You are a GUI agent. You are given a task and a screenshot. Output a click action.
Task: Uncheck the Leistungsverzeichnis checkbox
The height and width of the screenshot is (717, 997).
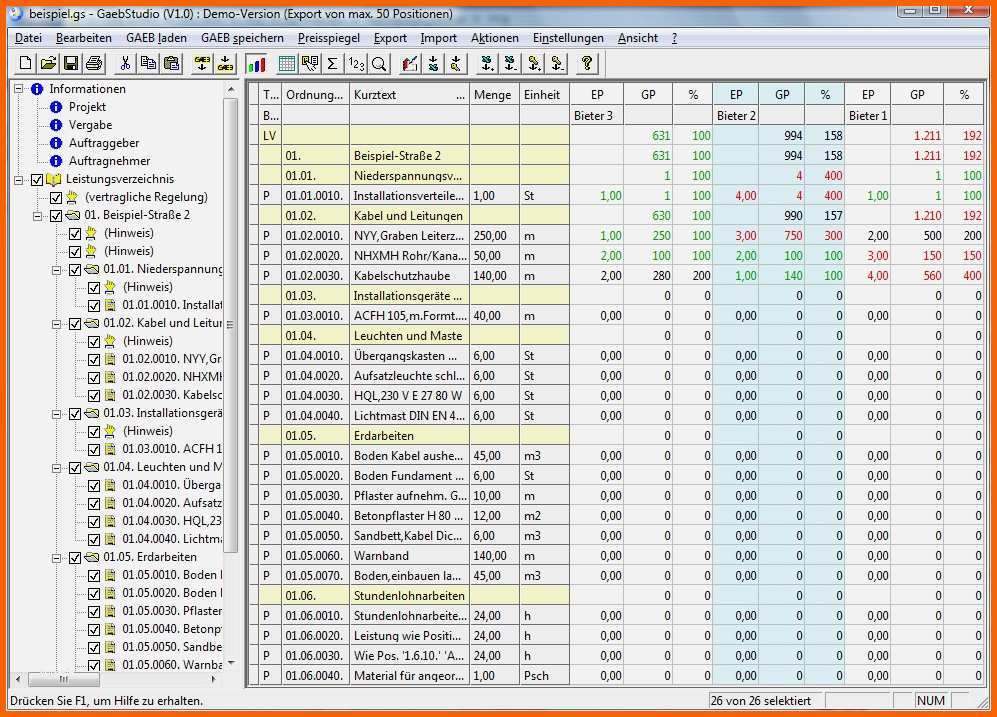(37, 179)
